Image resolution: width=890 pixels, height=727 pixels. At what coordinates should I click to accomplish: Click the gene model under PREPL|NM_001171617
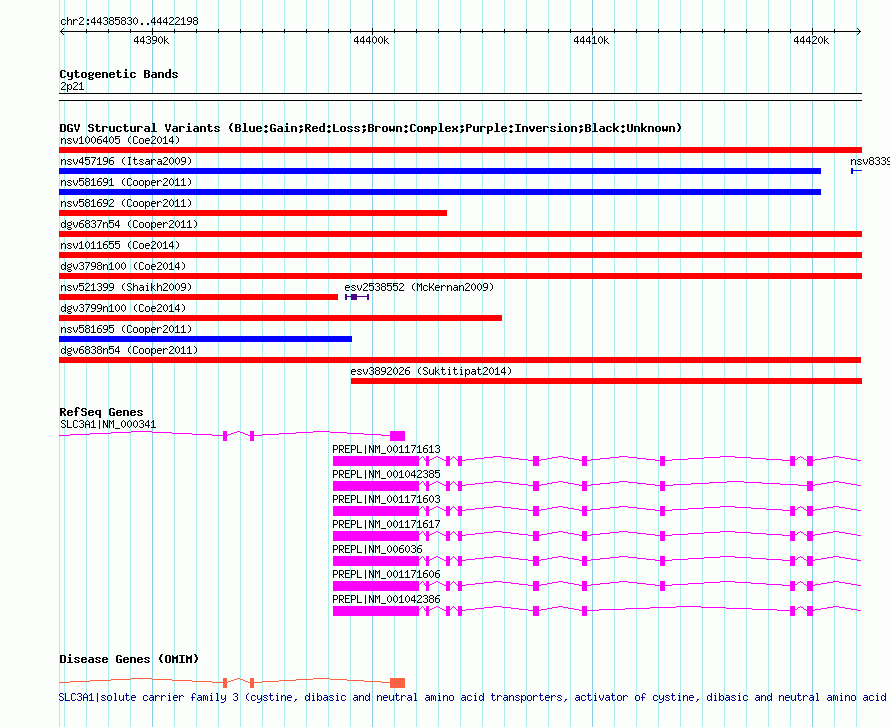[x=597, y=536]
